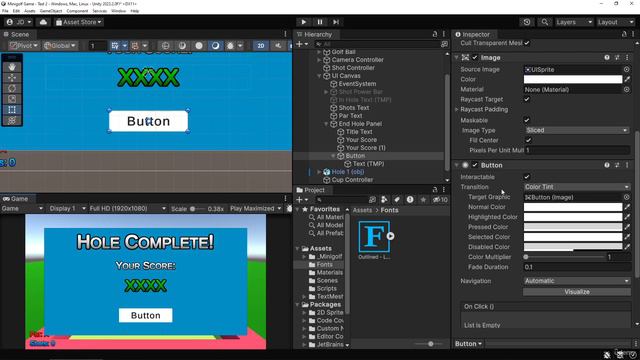Open the Button component help icon
The image size is (640, 360).
coord(607,165)
